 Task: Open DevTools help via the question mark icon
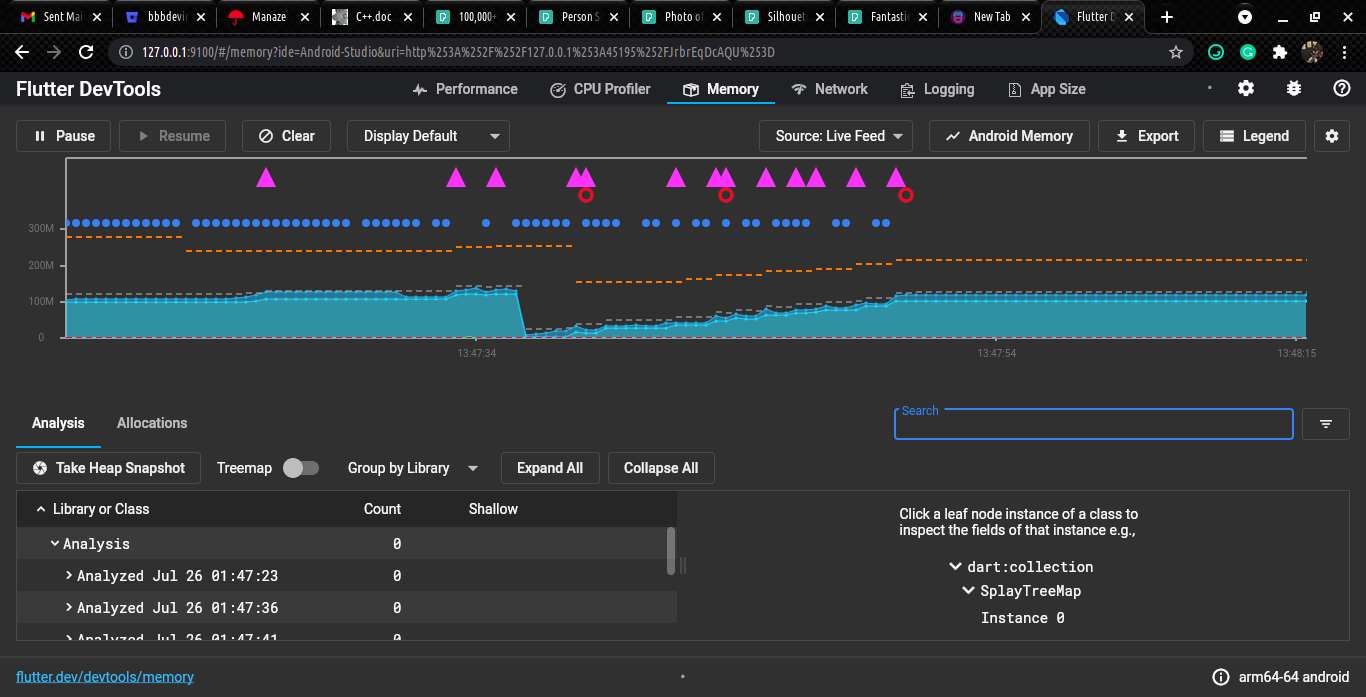1342,89
